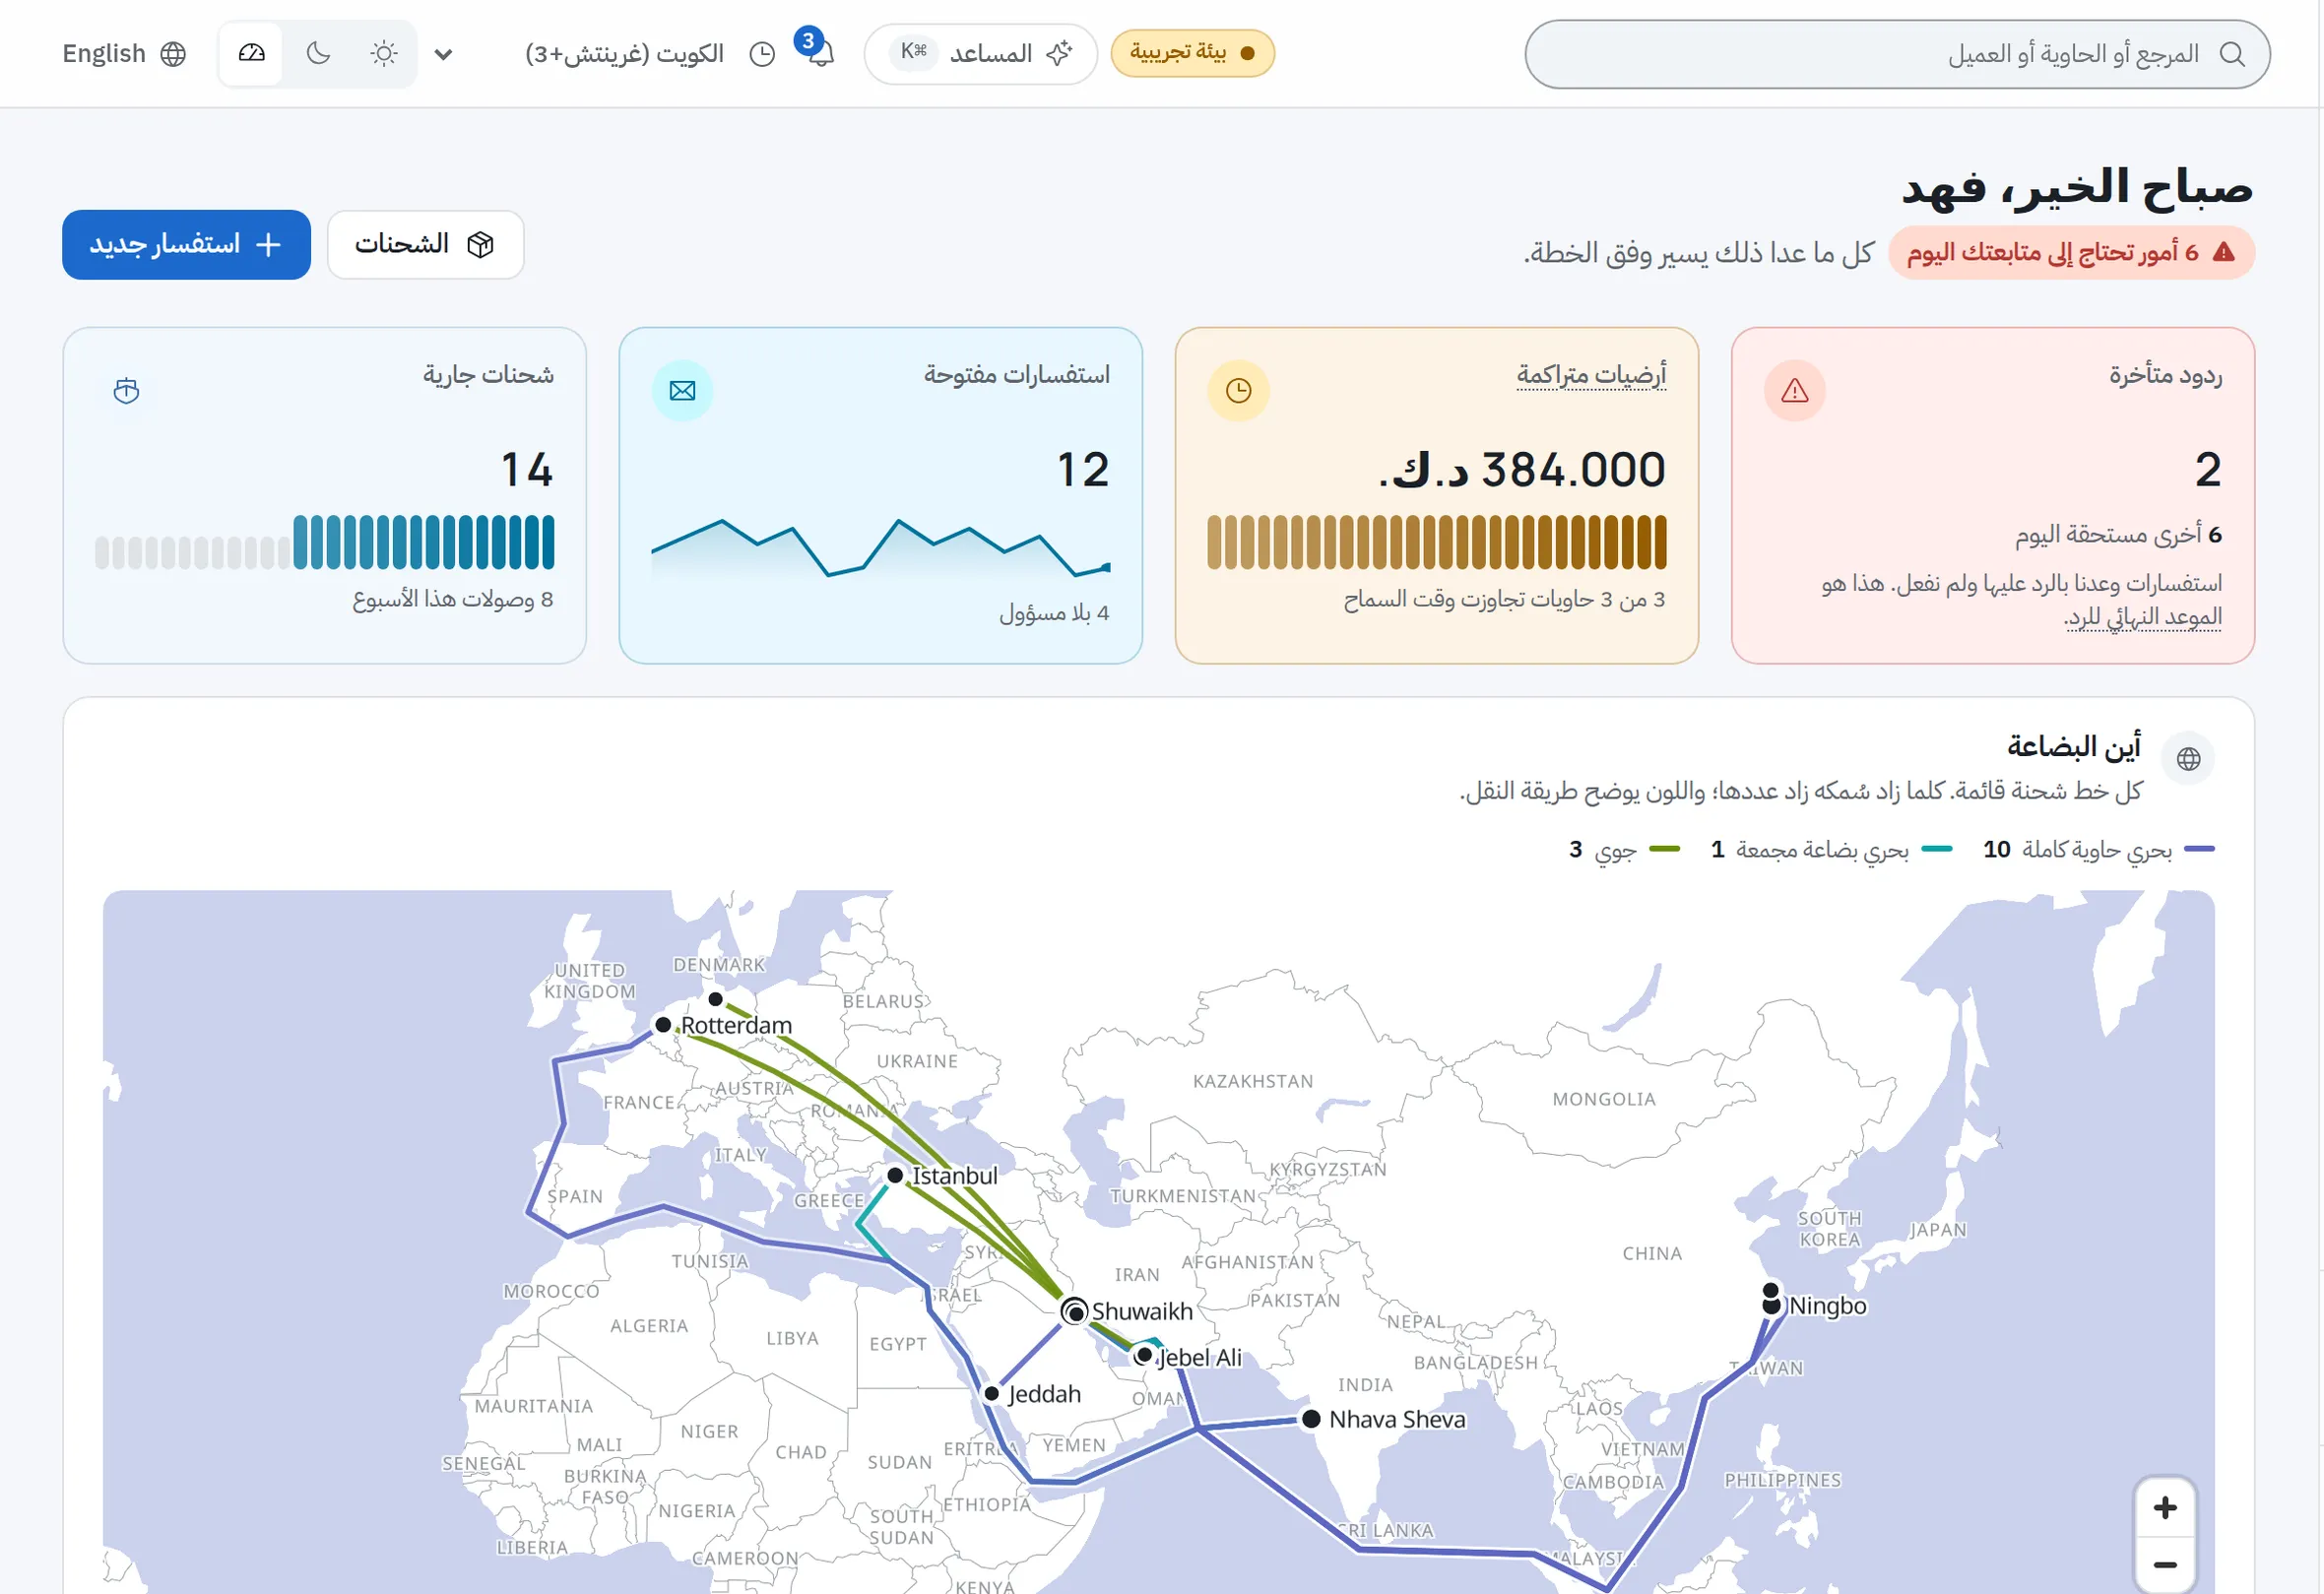The width and height of the screenshot is (2324, 1594).
Task: Select the Istanbul port marker
Action: 895,1176
